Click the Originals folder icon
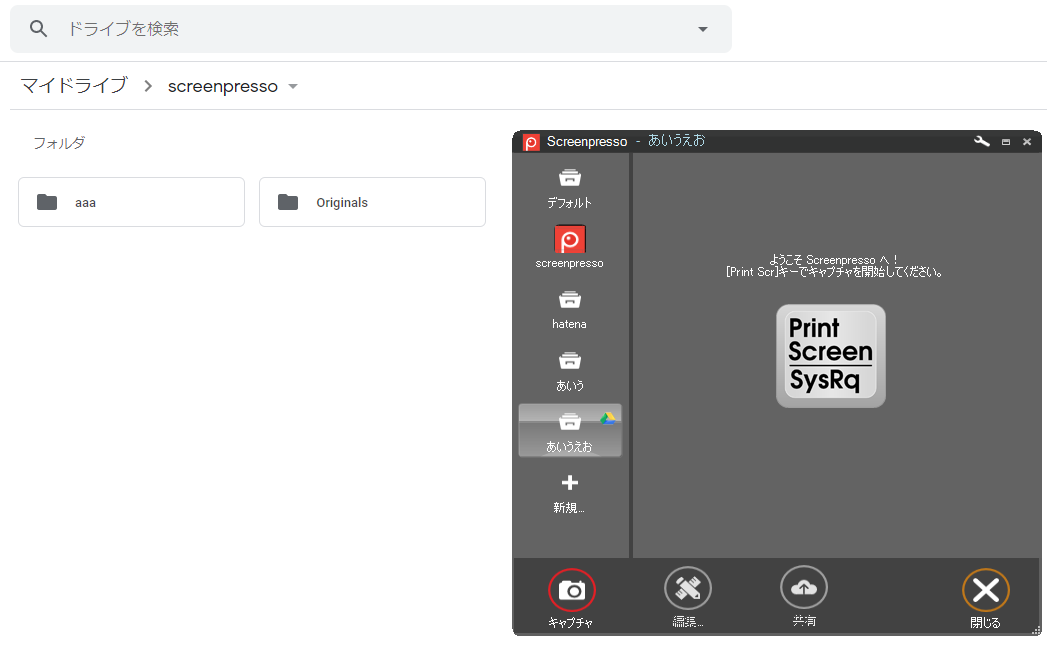The image size is (1047, 652). pyautogui.click(x=288, y=202)
